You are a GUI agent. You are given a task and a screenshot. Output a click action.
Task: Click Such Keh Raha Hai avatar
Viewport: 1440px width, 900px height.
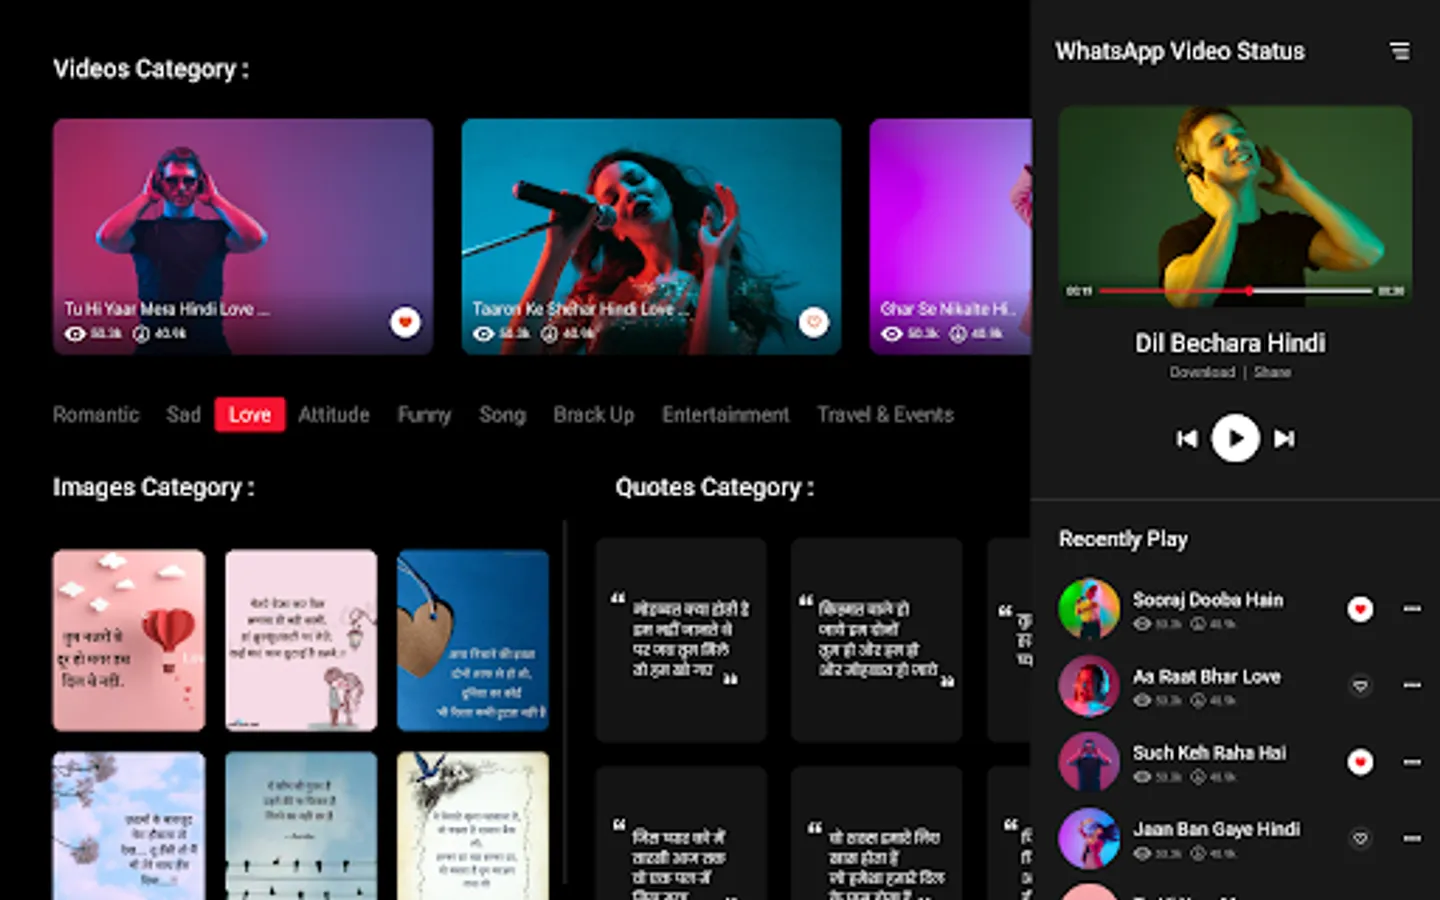1089,762
